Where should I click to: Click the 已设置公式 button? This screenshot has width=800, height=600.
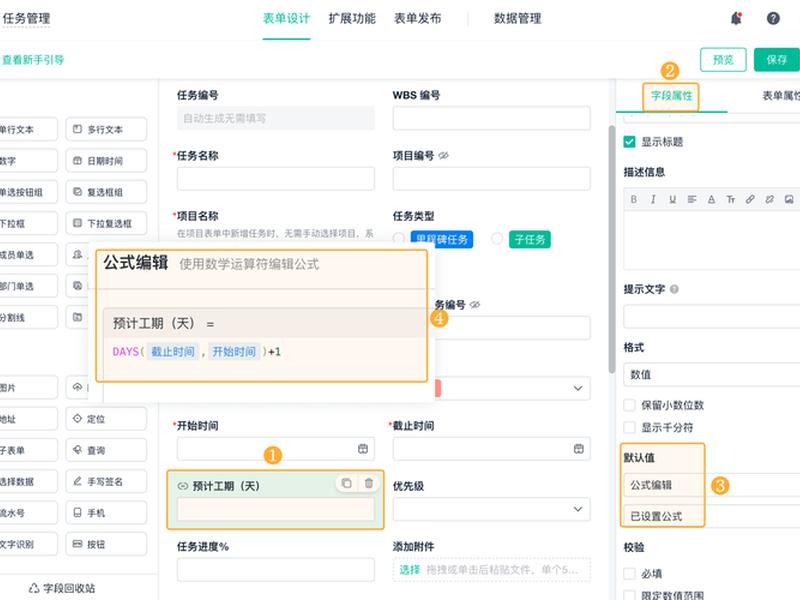coord(712,516)
